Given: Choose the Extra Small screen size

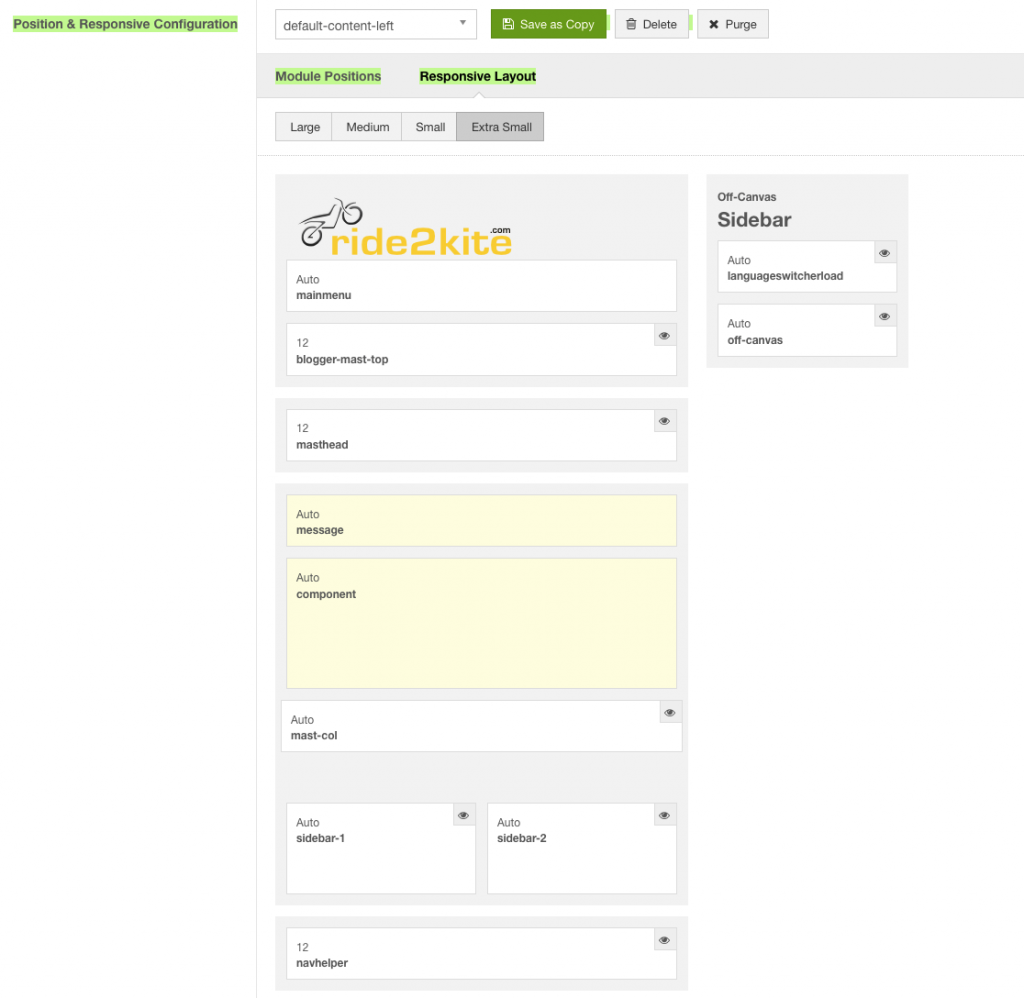Looking at the screenshot, I should click(x=501, y=127).
